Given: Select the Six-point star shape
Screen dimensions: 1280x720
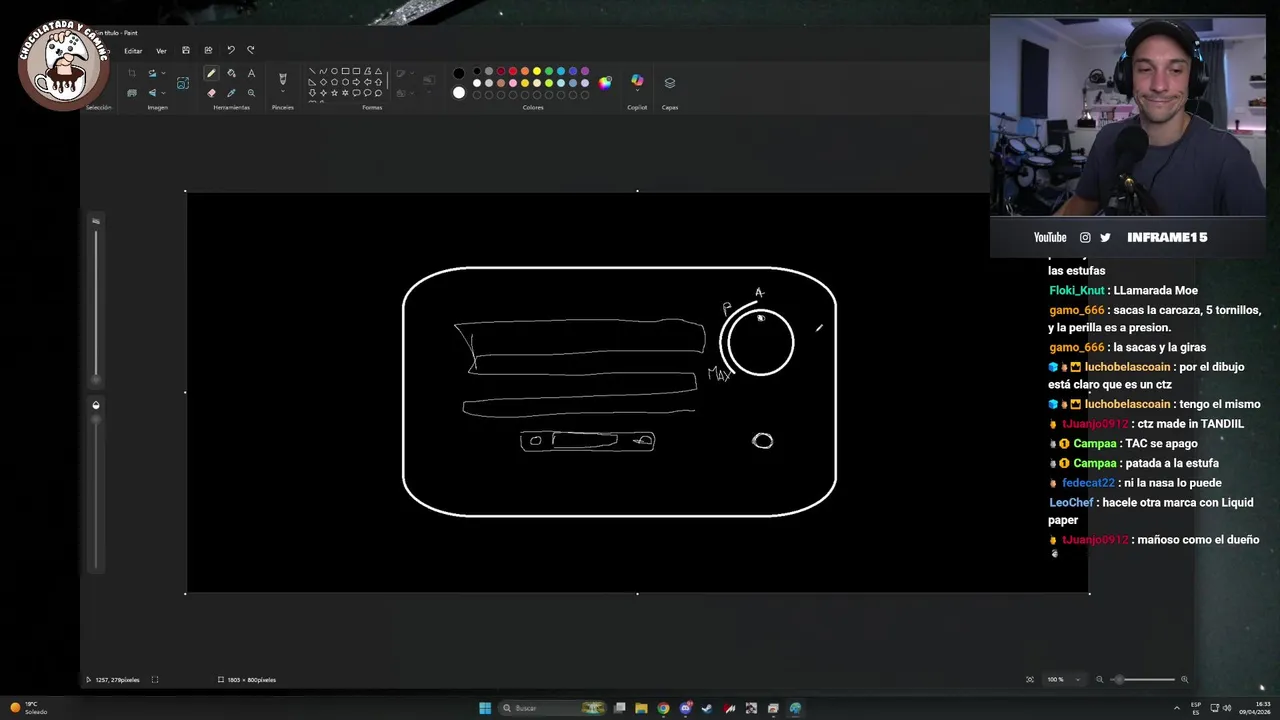Looking at the screenshot, I should click(345, 93).
